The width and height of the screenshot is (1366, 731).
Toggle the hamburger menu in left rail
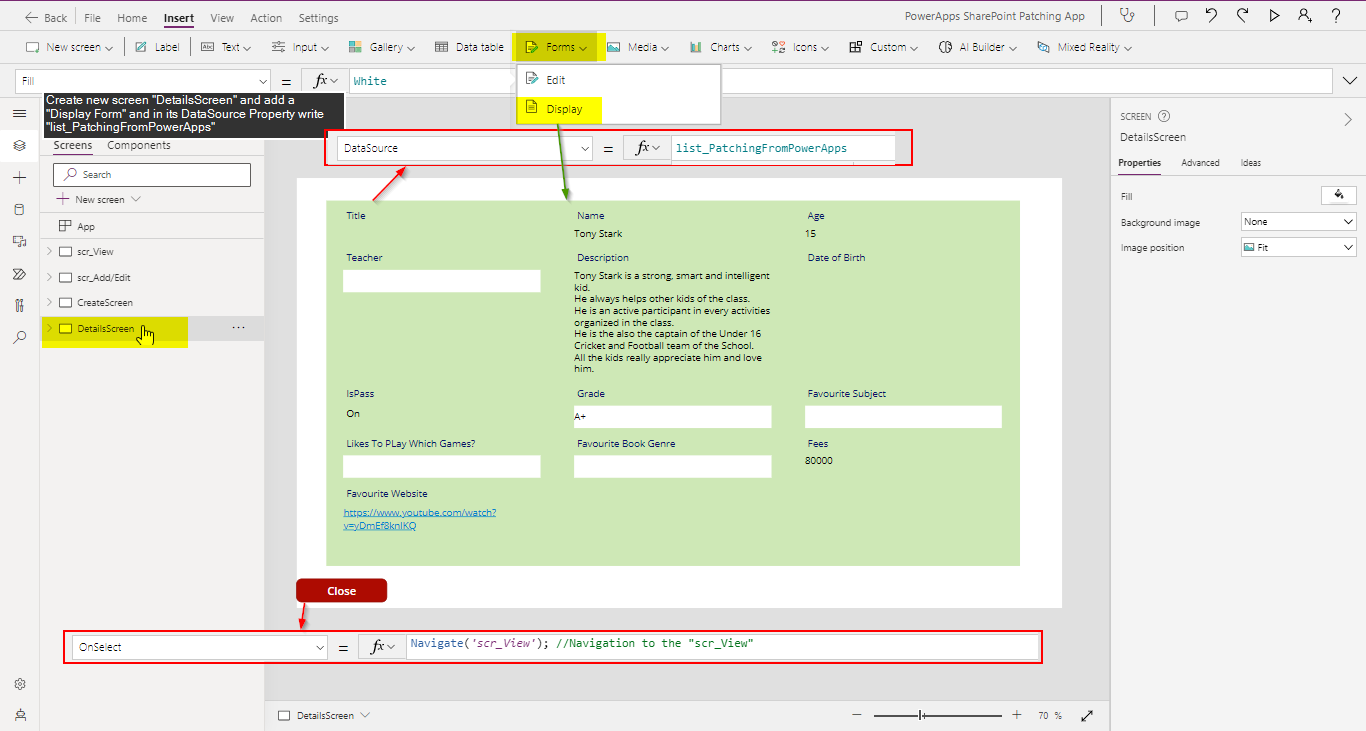19,114
